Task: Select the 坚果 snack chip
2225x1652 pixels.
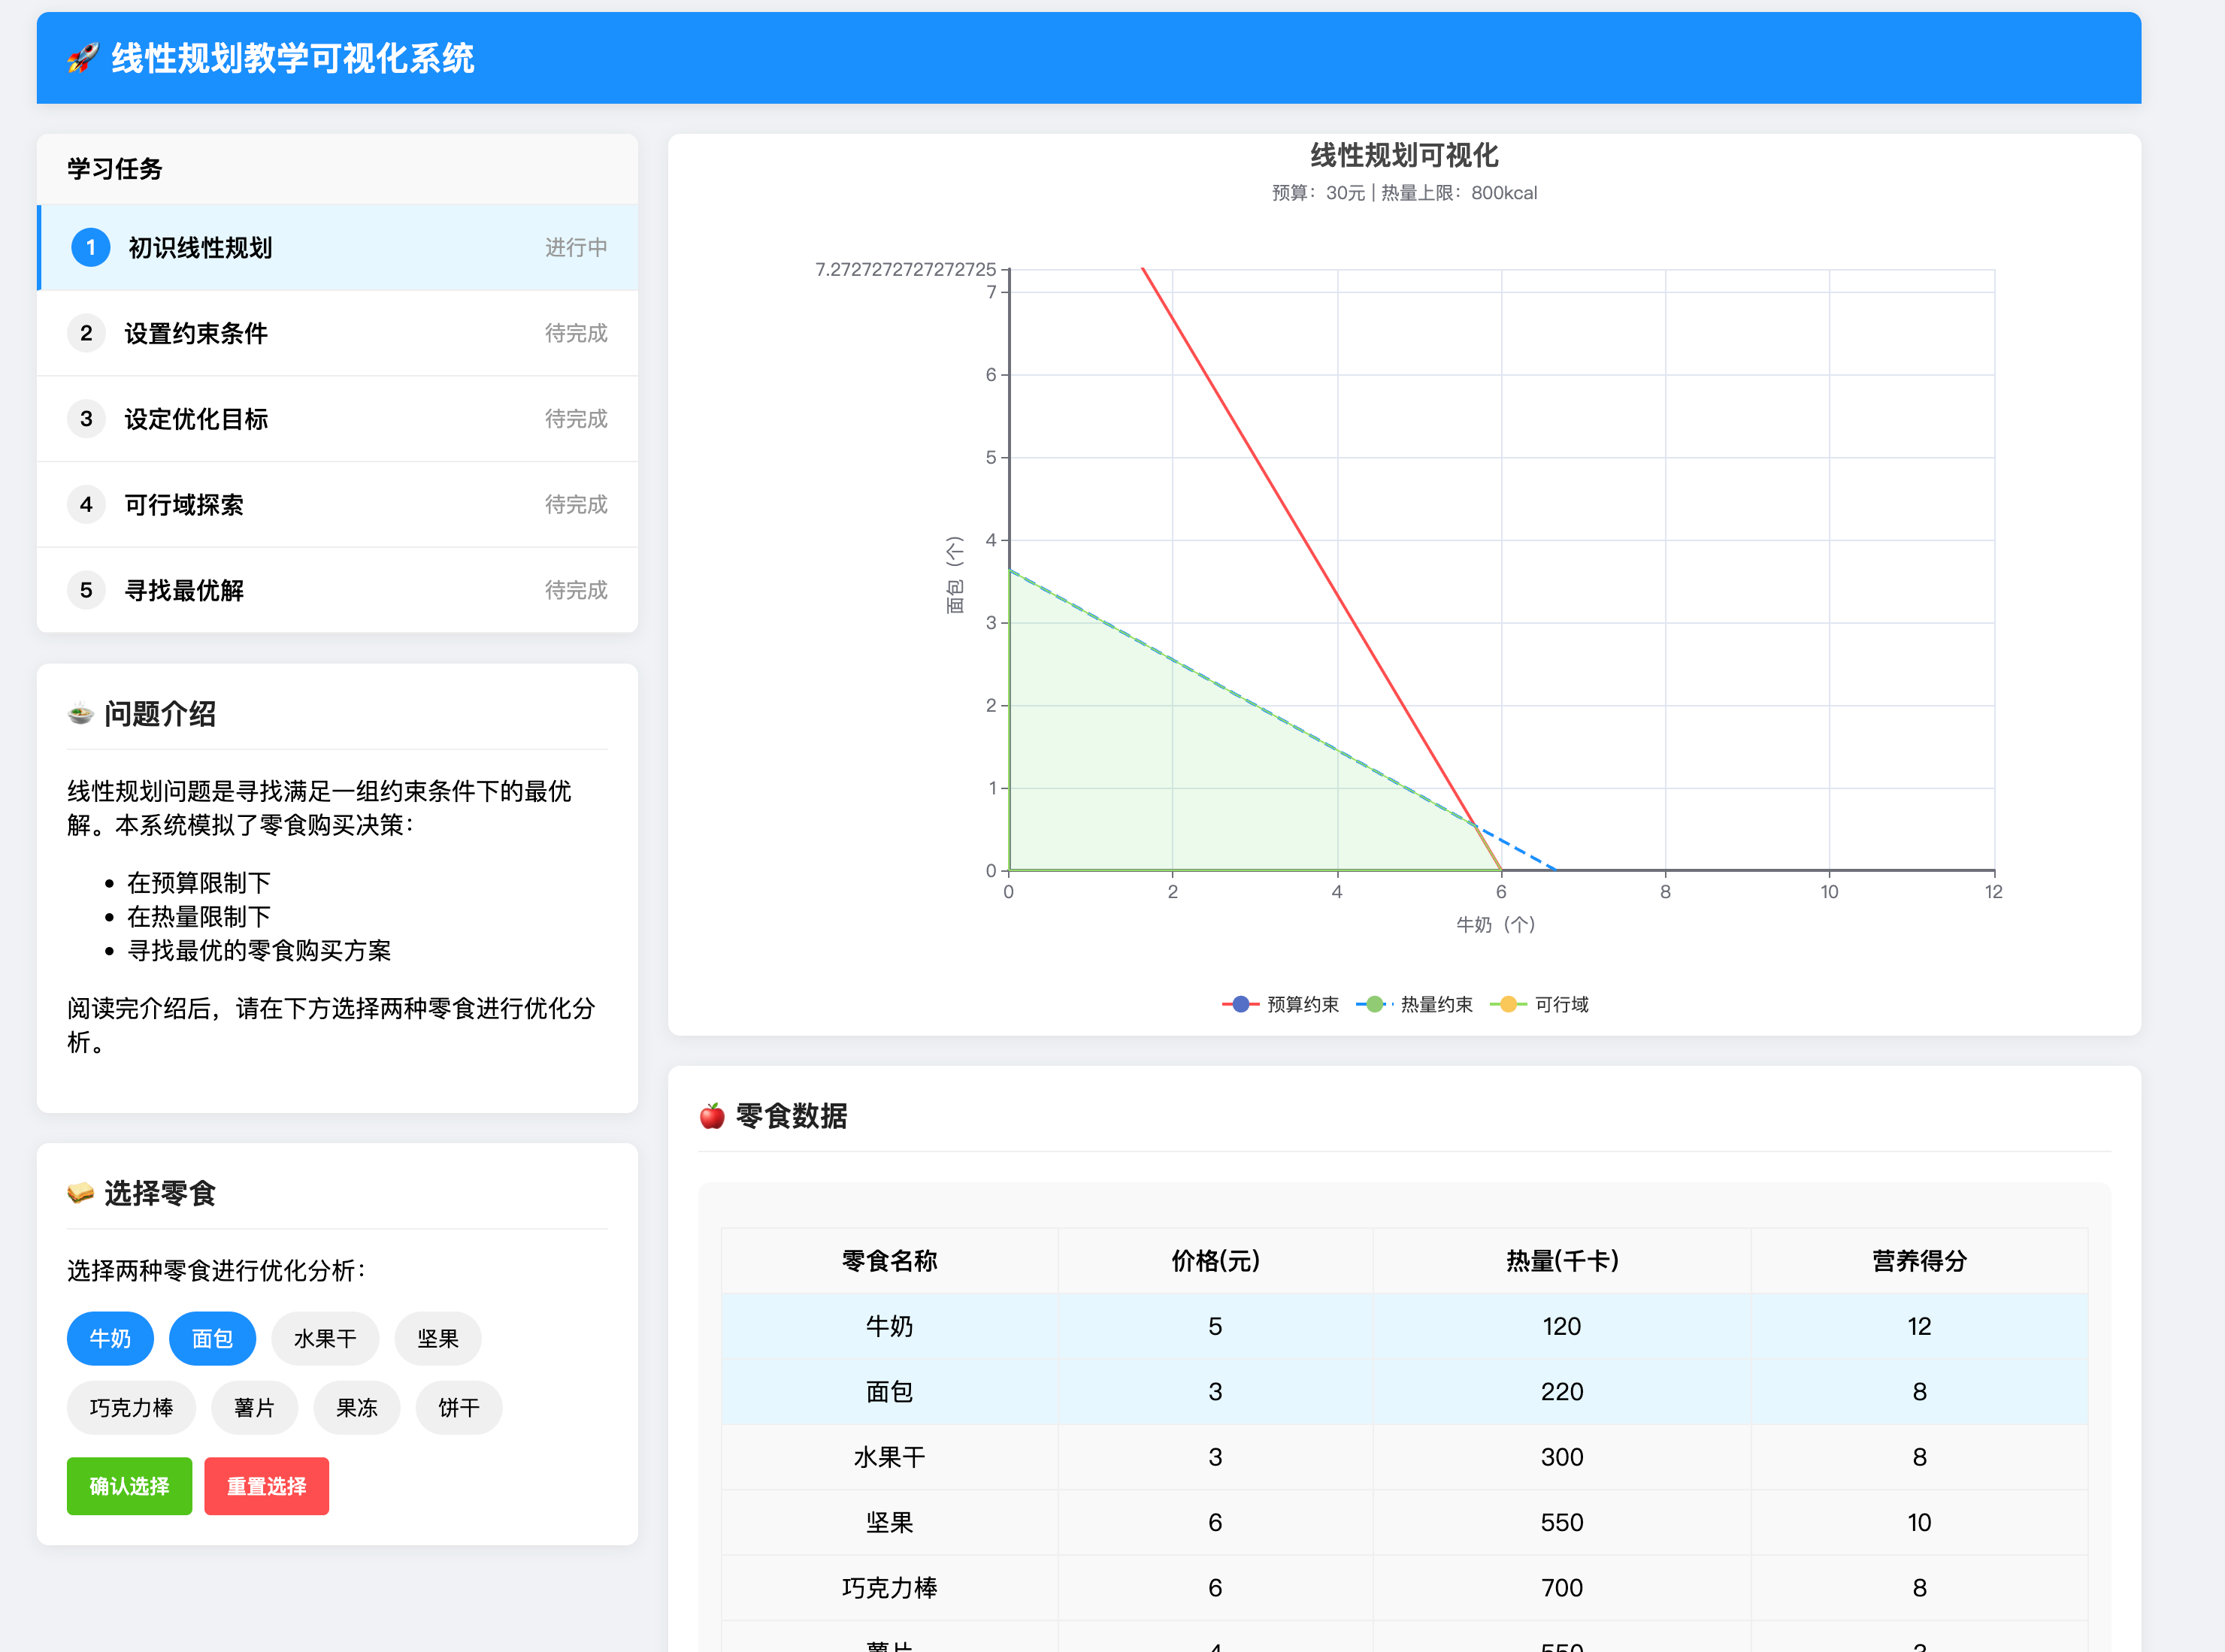Action: (x=437, y=1338)
